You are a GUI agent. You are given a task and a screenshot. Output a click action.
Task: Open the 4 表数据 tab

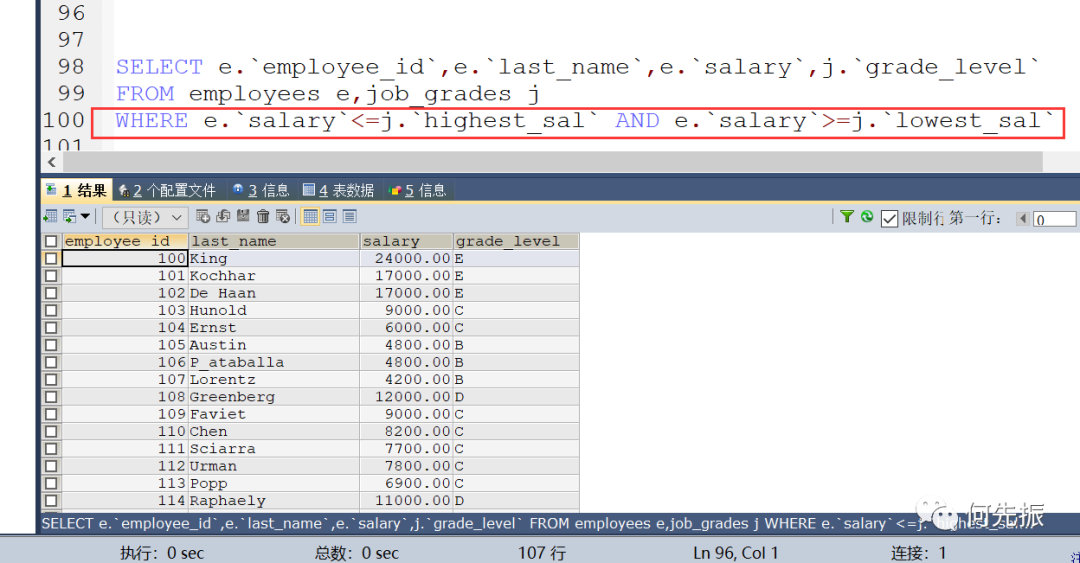338,191
